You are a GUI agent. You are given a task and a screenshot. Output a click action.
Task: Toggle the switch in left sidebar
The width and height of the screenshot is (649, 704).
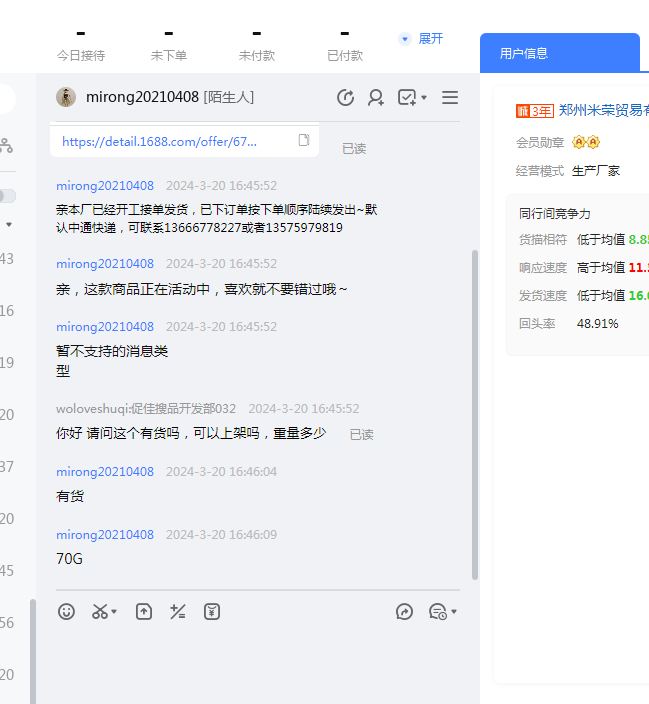point(7,196)
